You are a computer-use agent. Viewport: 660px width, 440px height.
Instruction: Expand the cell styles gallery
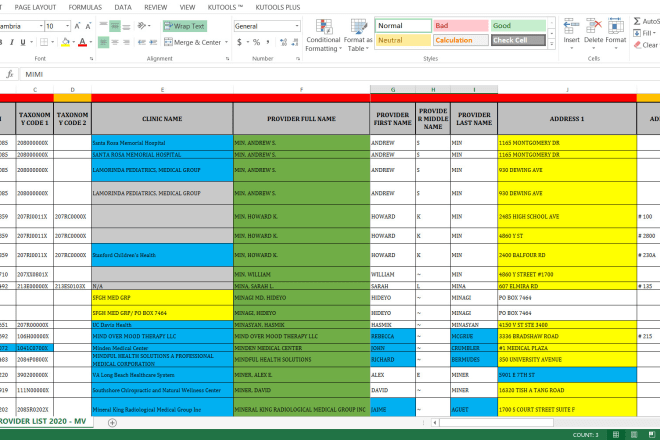tap(551, 44)
